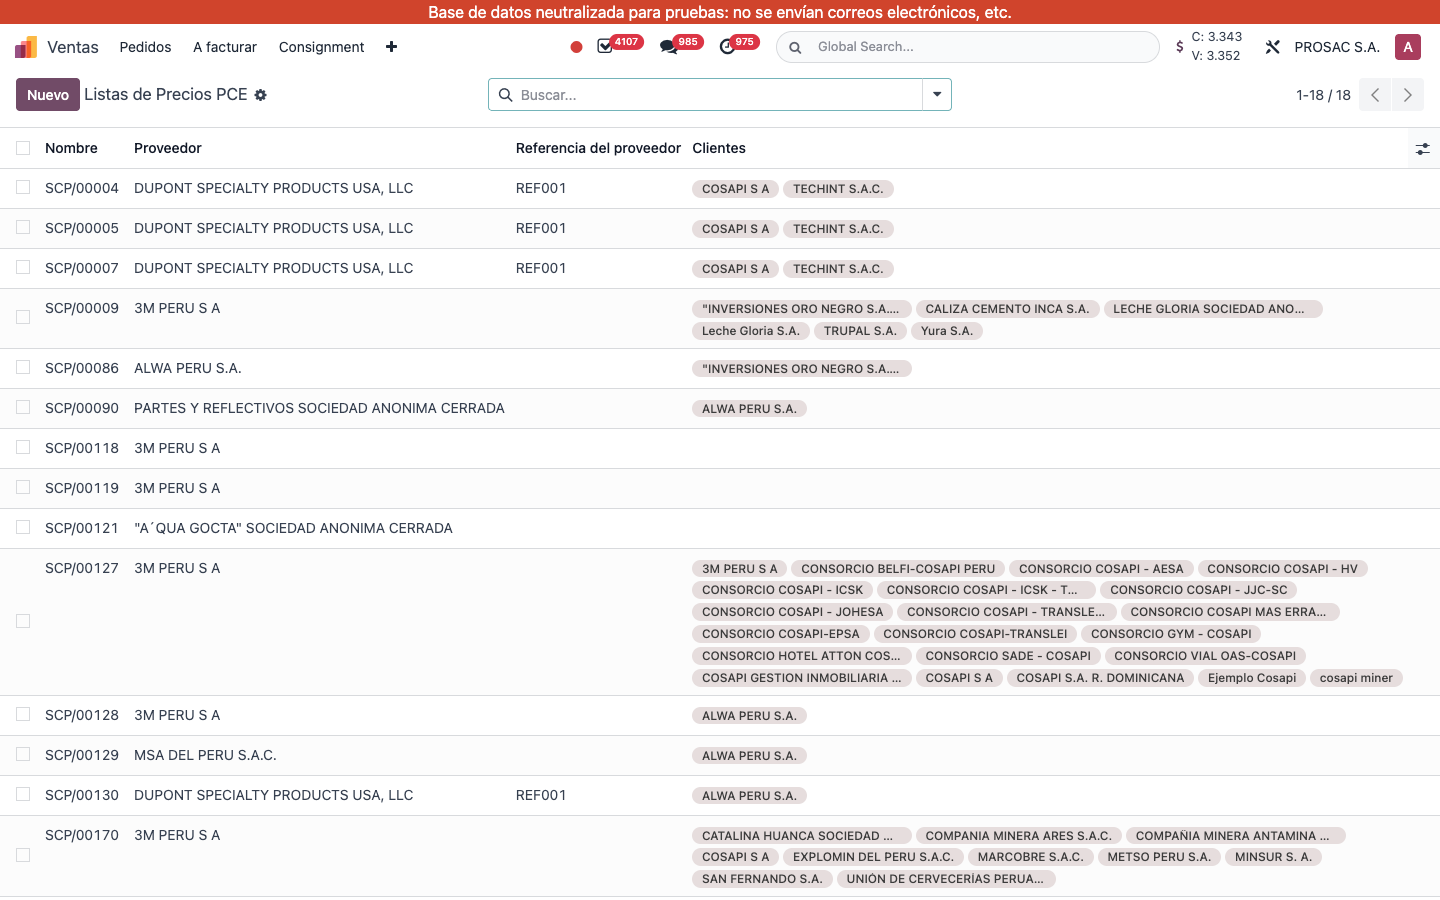
Task: Sort by the Proveedor column header
Action: (168, 148)
